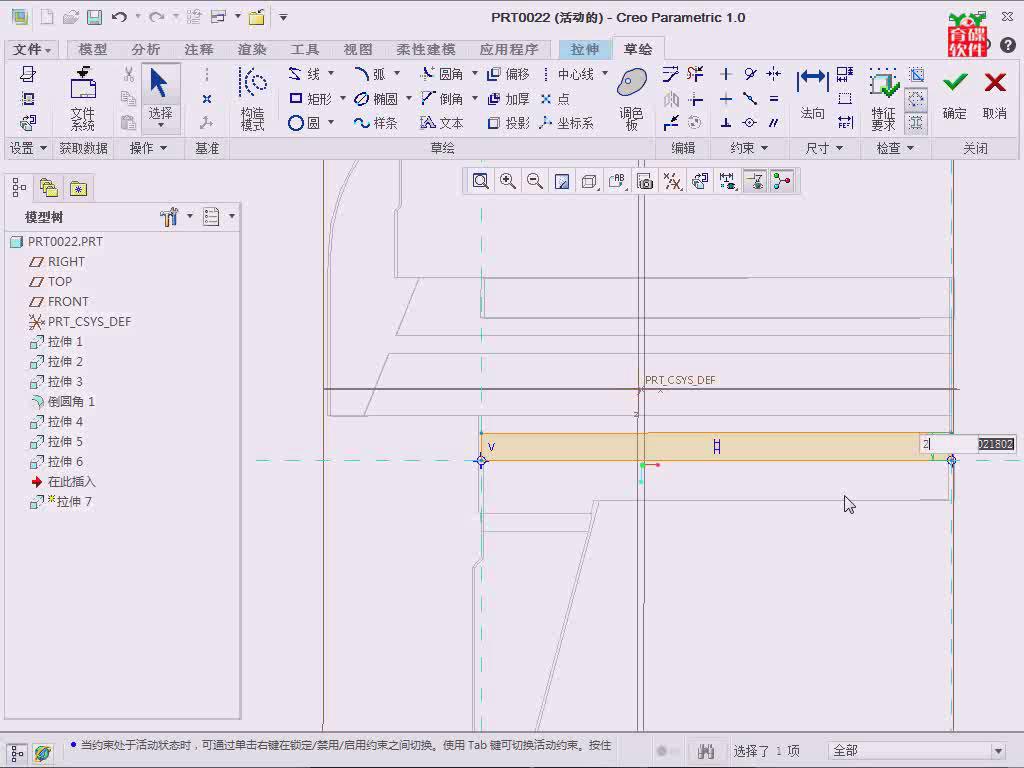Click the Save icon in quick access toolbar
Screen dimensions: 1024x768
[x=95, y=18]
